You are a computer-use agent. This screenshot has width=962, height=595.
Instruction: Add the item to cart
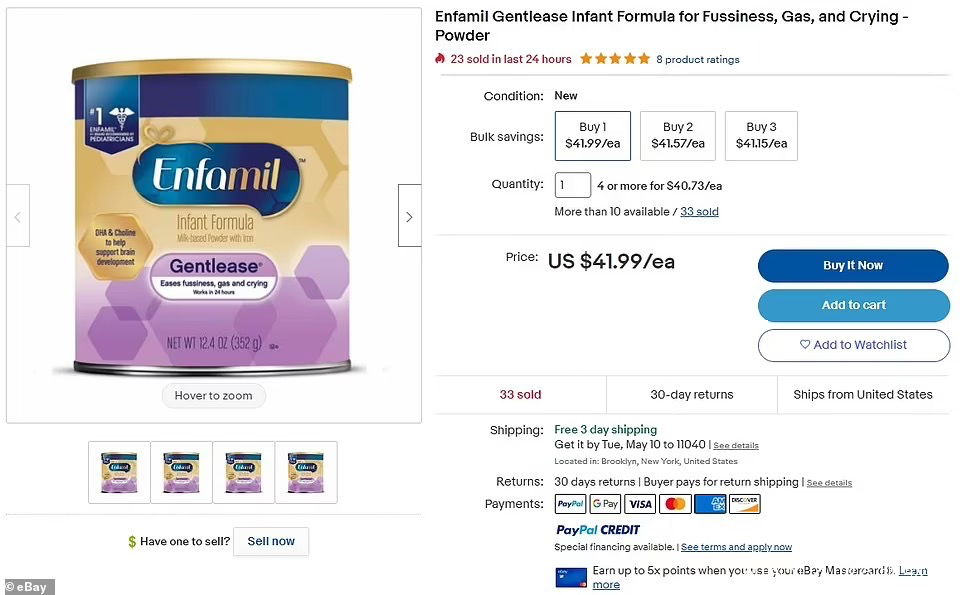pos(853,305)
